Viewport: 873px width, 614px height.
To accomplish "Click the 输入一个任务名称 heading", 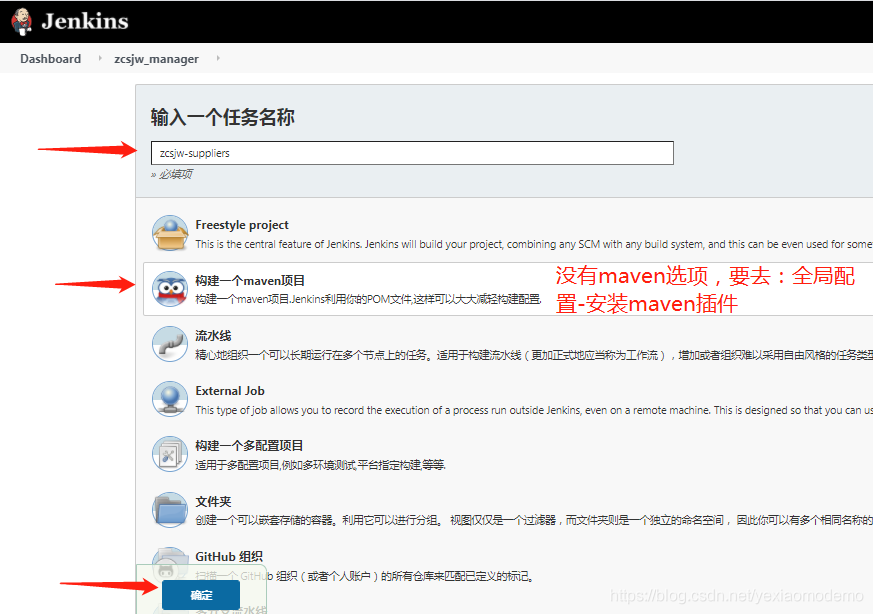I will [223, 117].
